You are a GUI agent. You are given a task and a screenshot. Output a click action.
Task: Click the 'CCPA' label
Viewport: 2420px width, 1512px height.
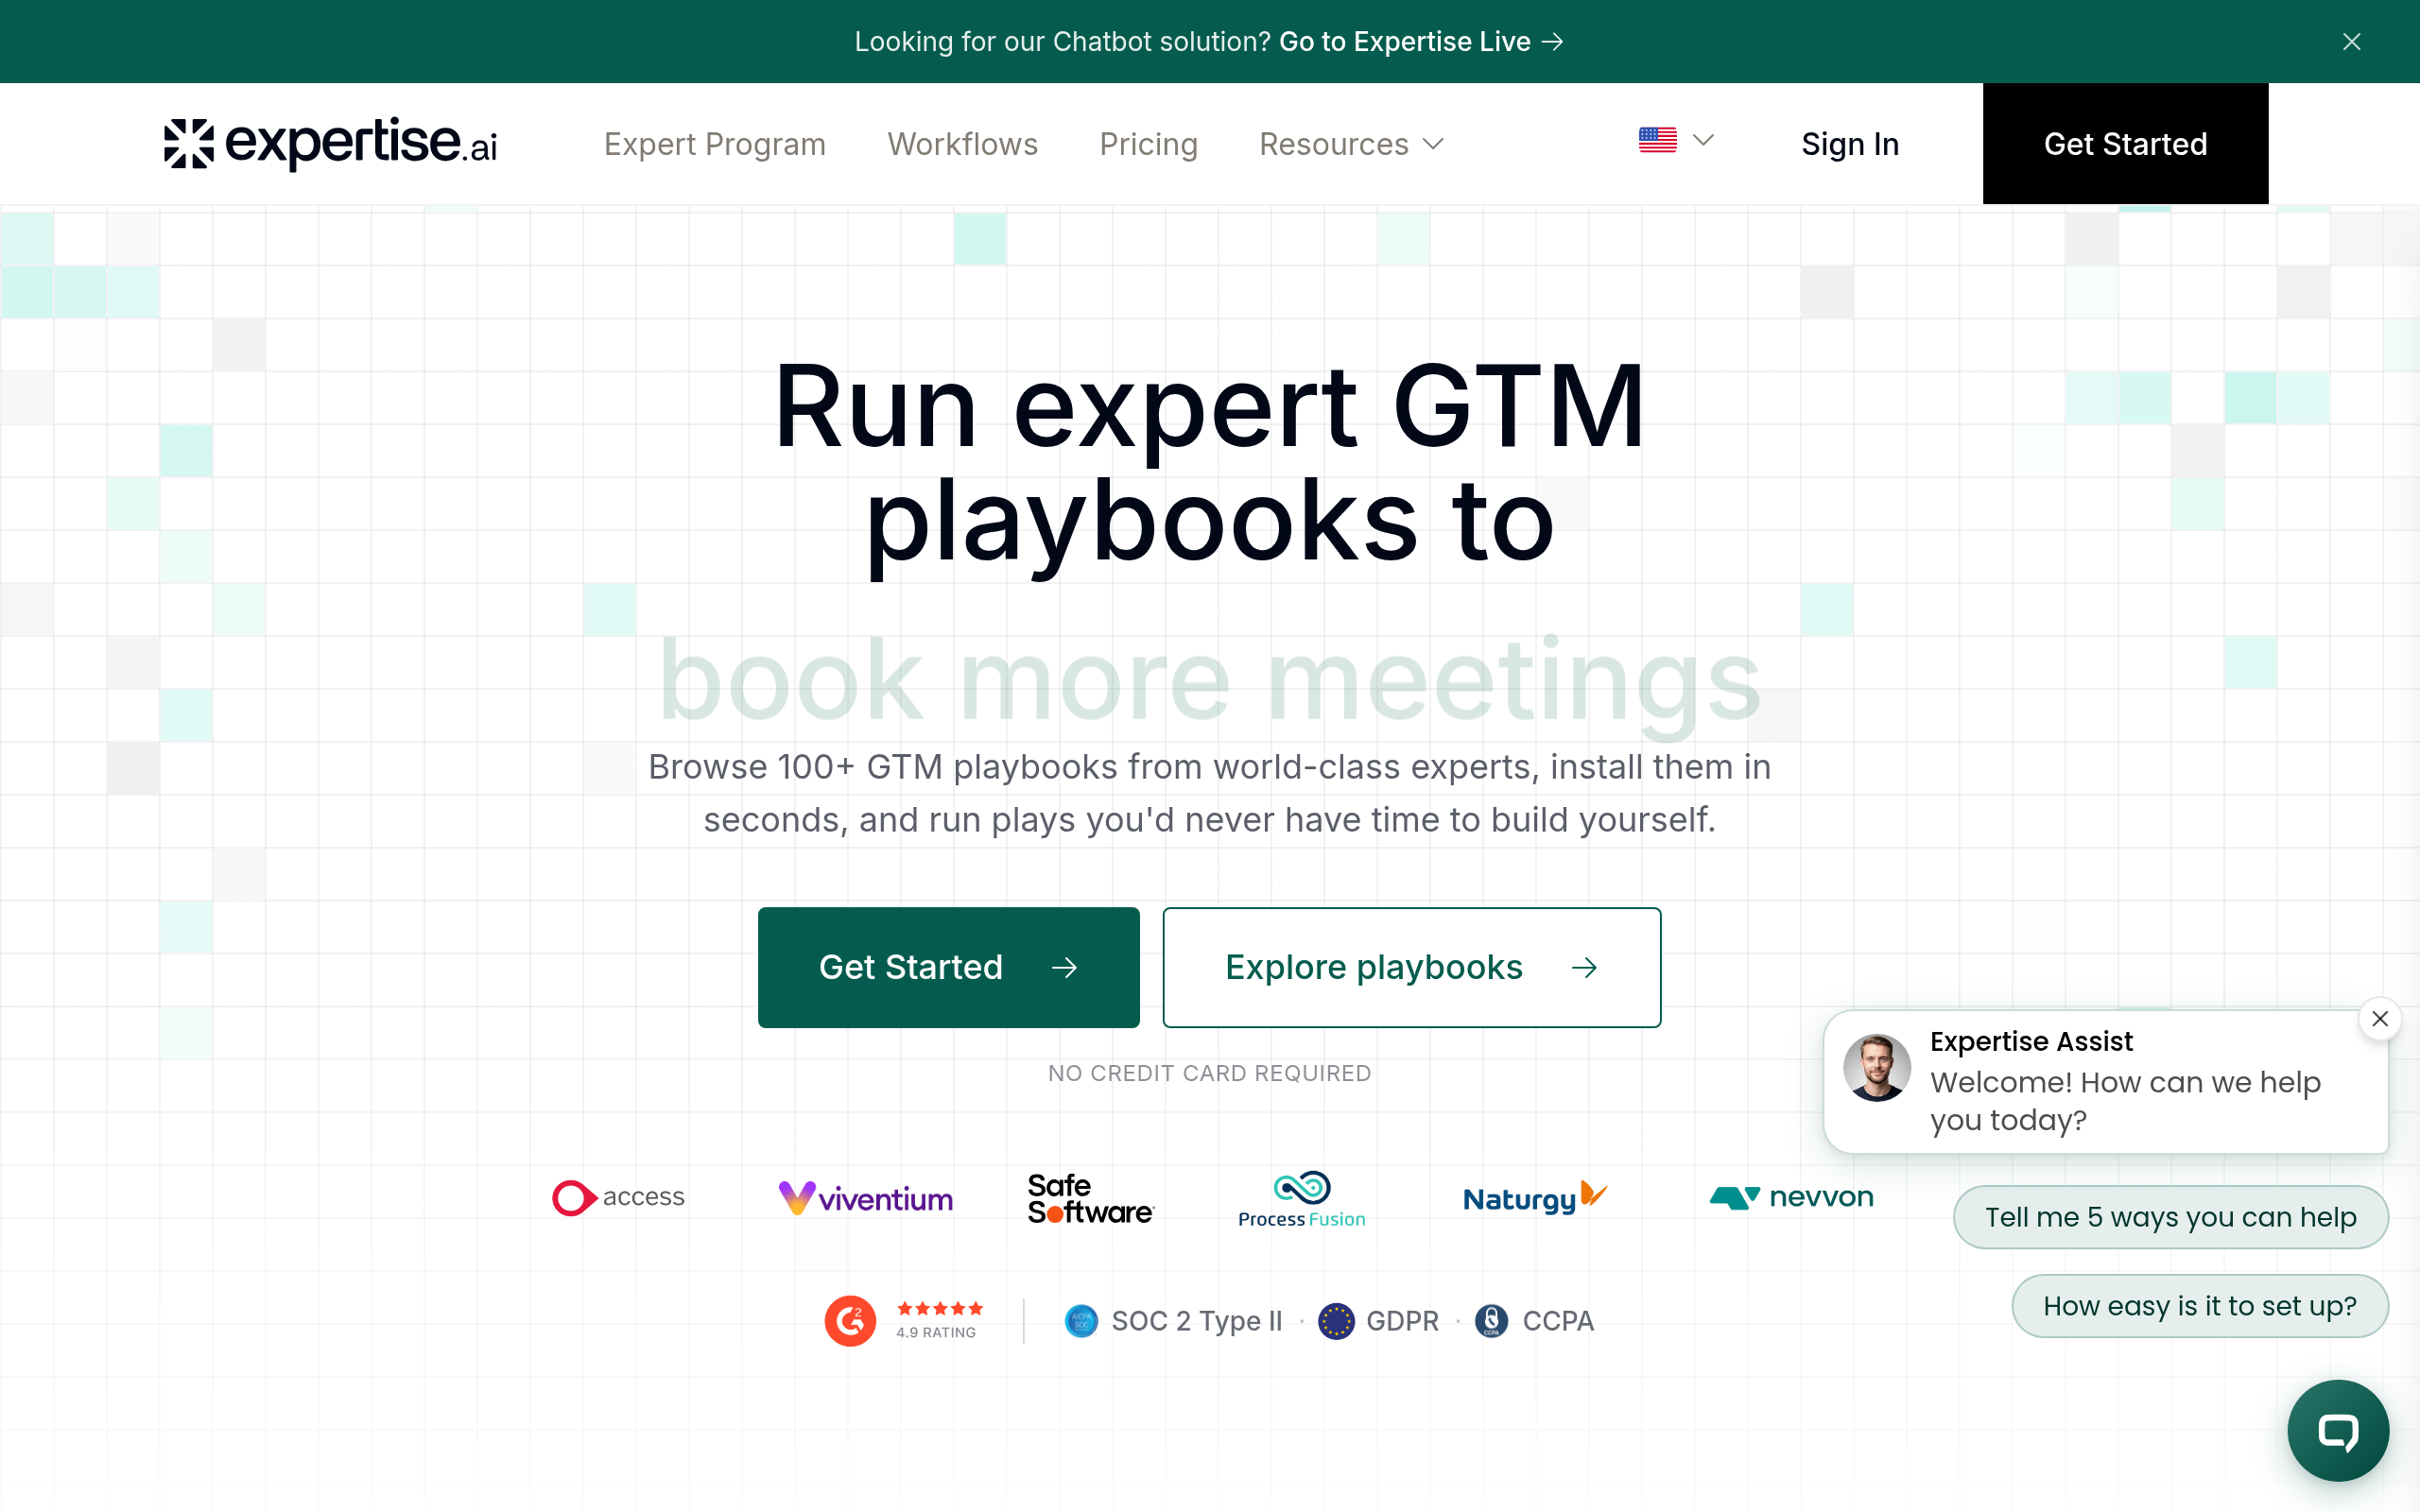[x=1558, y=1321]
